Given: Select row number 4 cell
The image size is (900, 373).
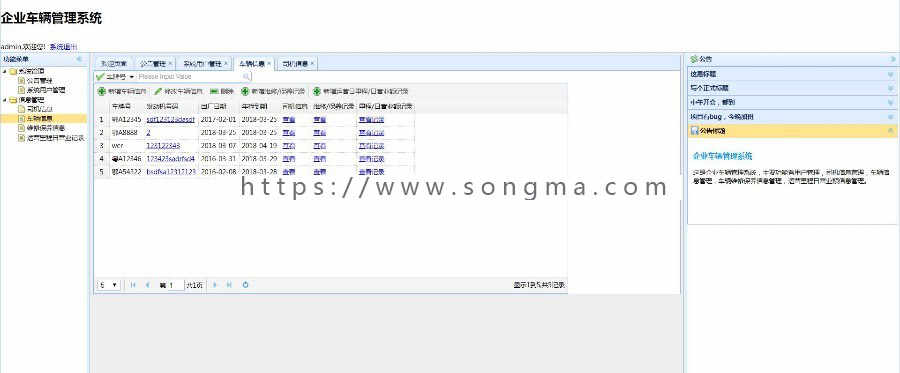Looking at the screenshot, I should click(x=102, y=158).
